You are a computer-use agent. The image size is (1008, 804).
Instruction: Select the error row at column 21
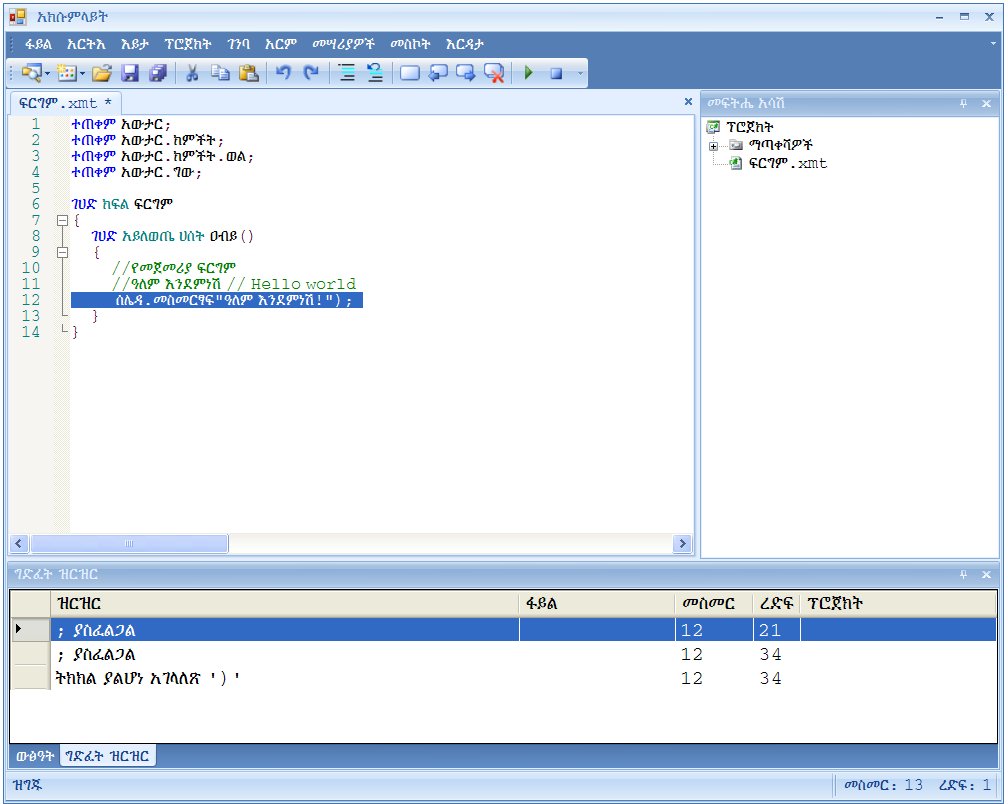[x=284, y=630]
